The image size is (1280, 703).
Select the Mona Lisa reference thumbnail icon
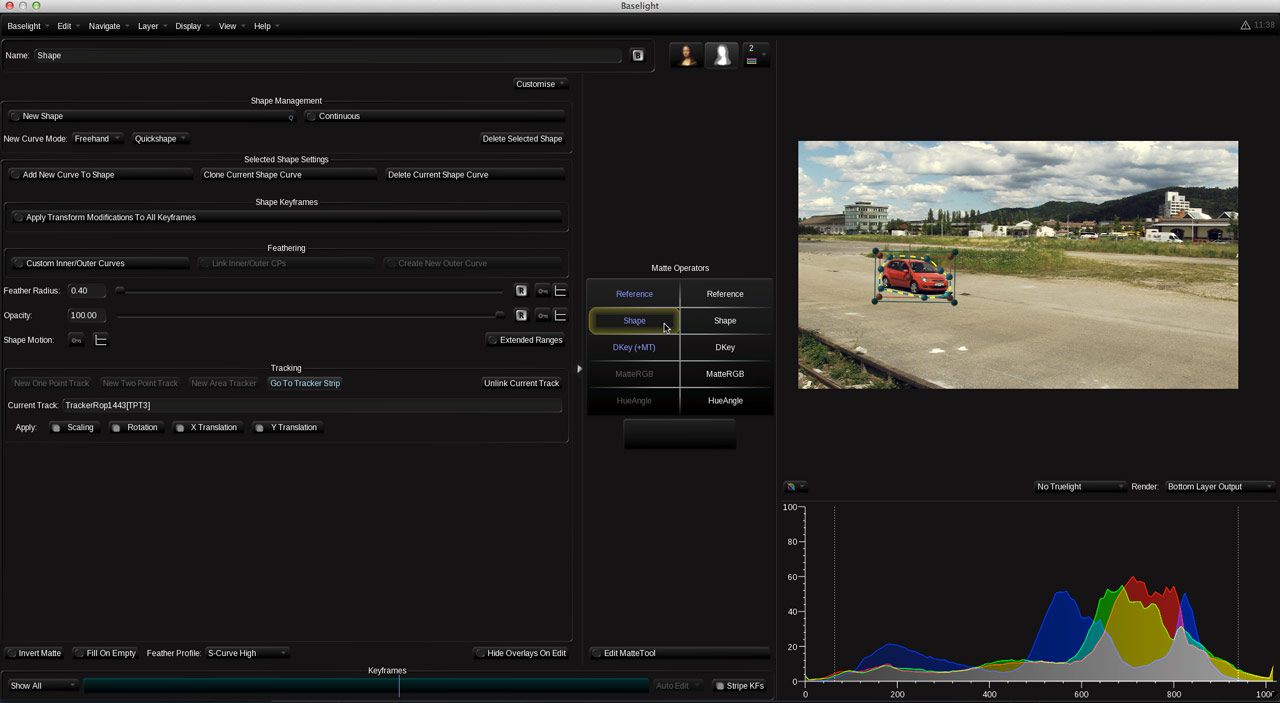point(685,54)
